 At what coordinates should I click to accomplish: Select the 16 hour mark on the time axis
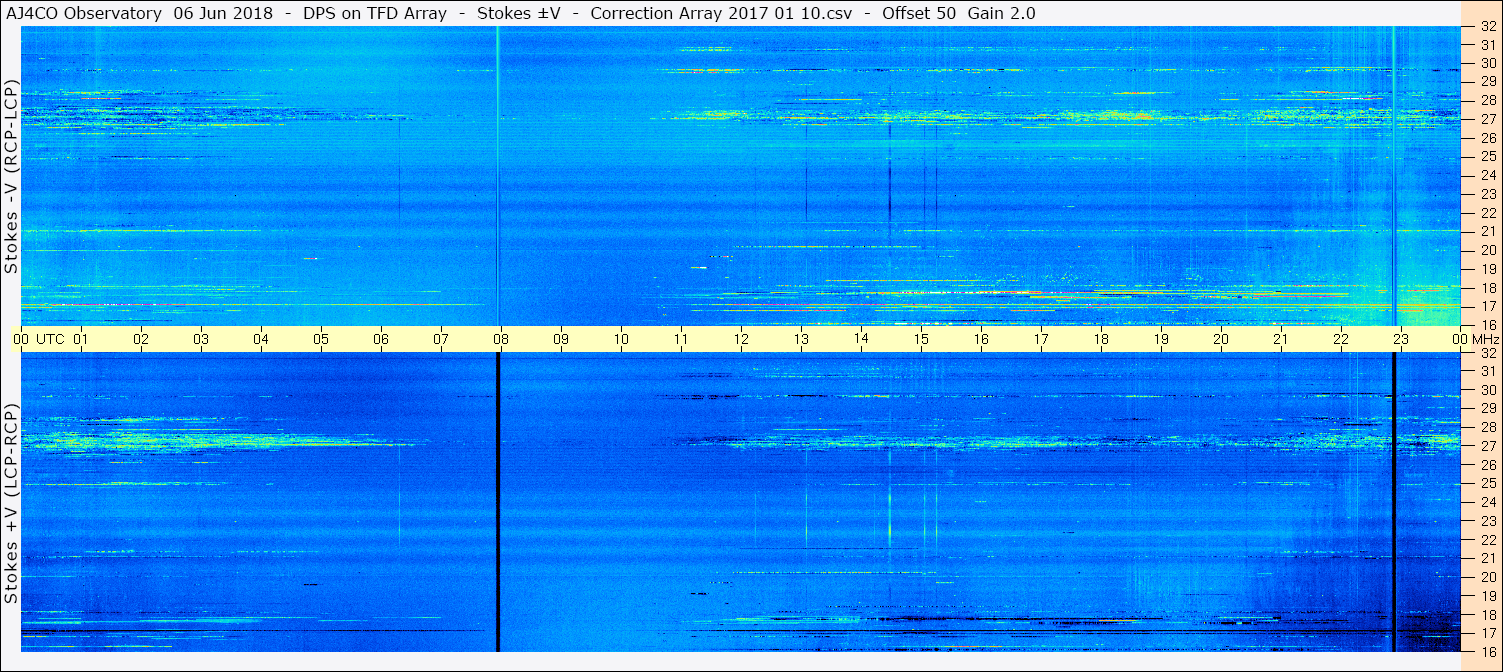[x=981, y=339]
